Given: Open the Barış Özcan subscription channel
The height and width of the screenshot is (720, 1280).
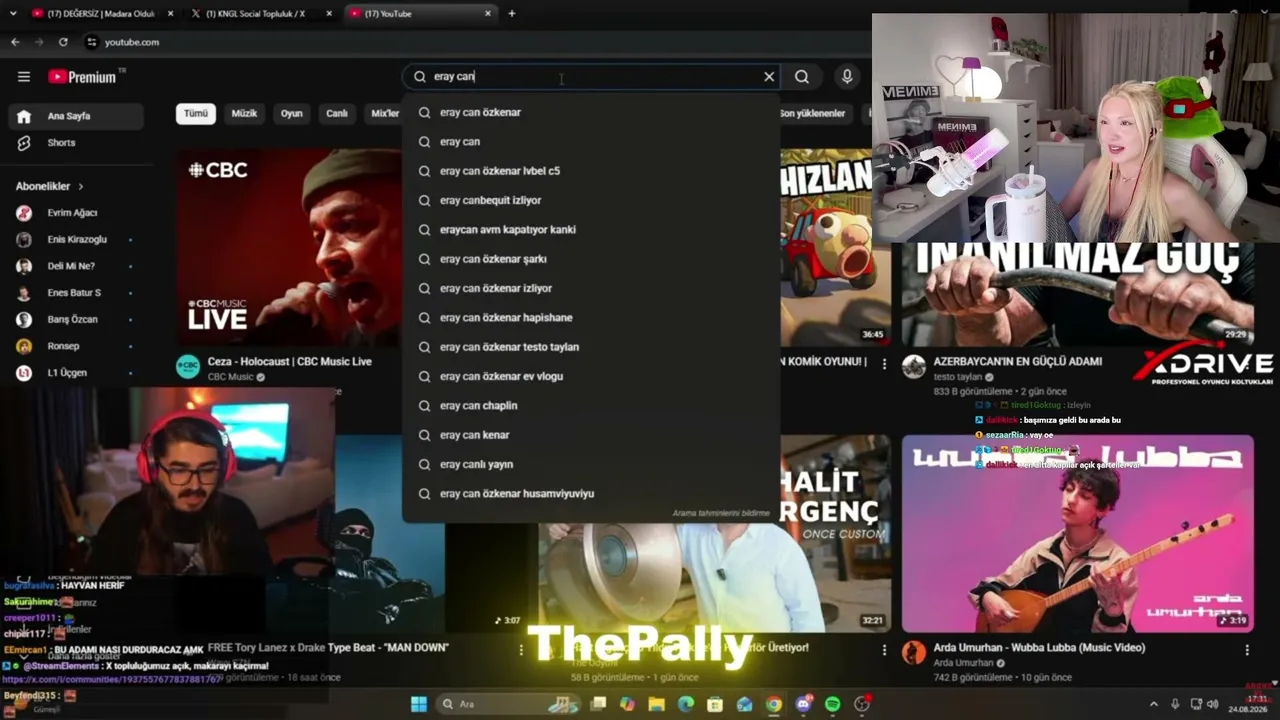Looking at the screenshot, I should click(x=77, y=320).
